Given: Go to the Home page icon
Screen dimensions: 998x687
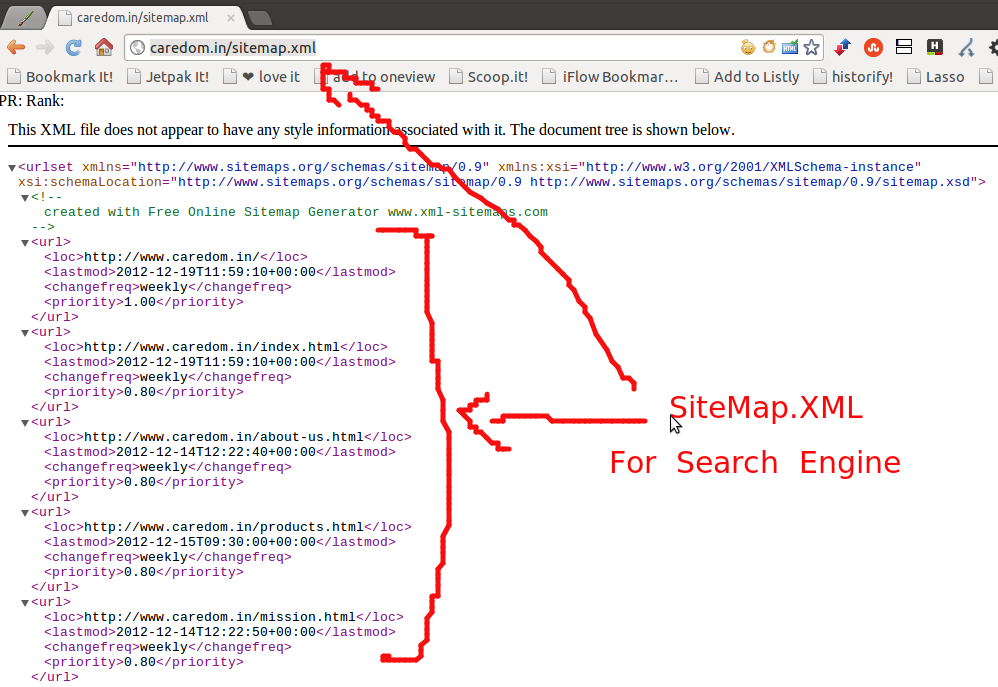Looking at the screenshot, I should click(x=104, y=48).
